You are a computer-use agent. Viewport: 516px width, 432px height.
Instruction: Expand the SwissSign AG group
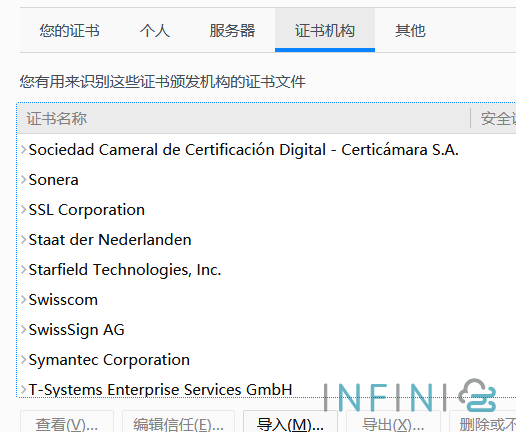[x=23, y=330]
